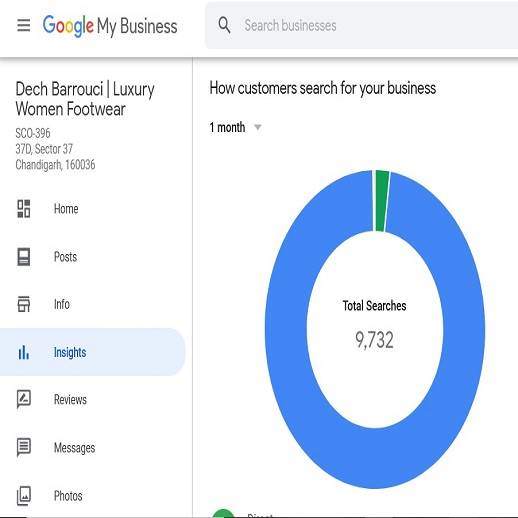Viewport: 518px width, 518px height.
Task: Open the Posts icon in sidebar
Action: [x=24, y=257]
